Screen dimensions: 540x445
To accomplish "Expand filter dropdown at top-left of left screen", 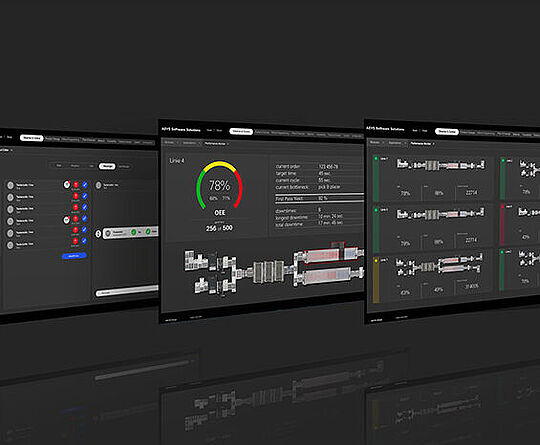I will pos(6,150).
